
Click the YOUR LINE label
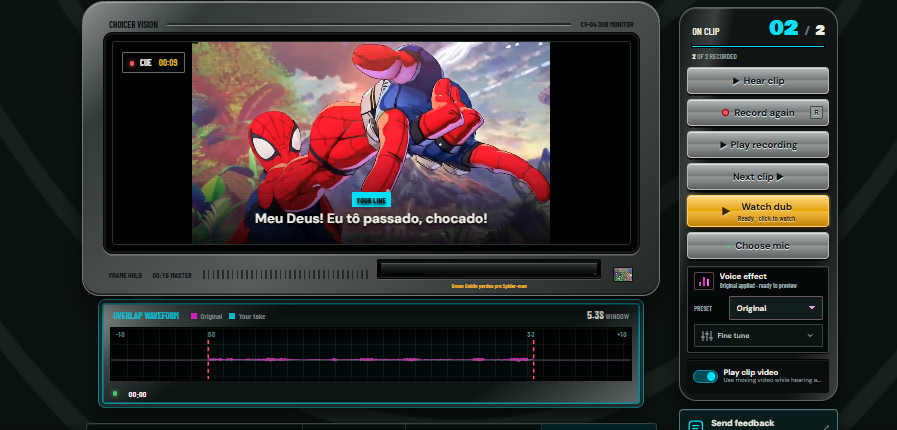371,200
